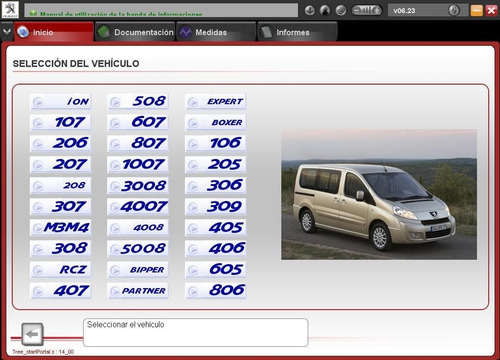Choose the 306 vehicle
The height and width of the screenshot is (360, 500).
pos(216,186)
